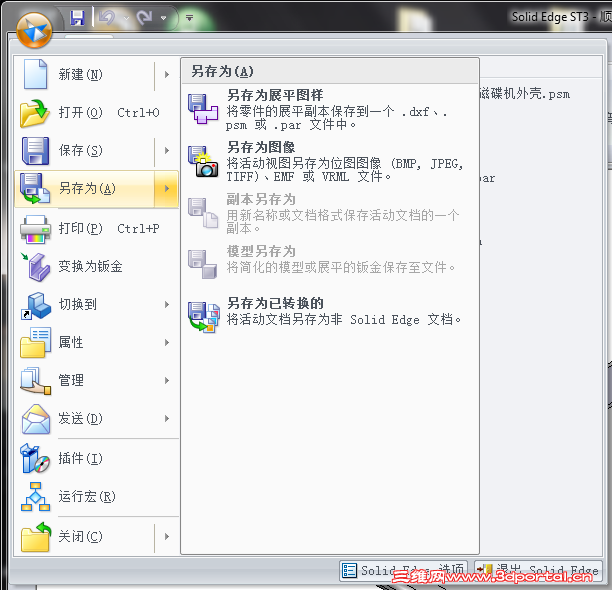Click the 另存为图像 camera icon
The width and height of the screenshot is (612, 590).
click(x=203, y=162)
